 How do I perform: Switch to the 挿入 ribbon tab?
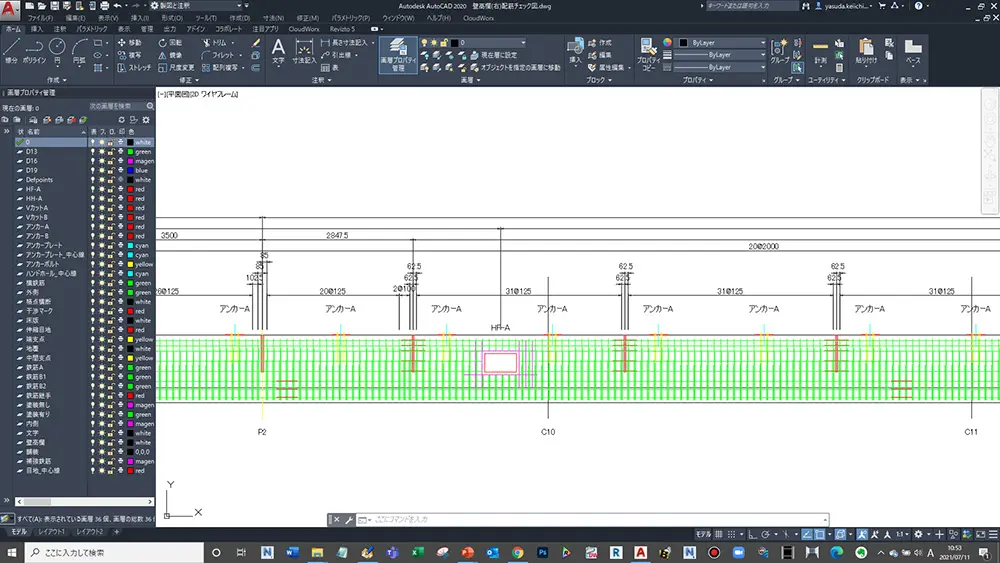pos(37,29)
